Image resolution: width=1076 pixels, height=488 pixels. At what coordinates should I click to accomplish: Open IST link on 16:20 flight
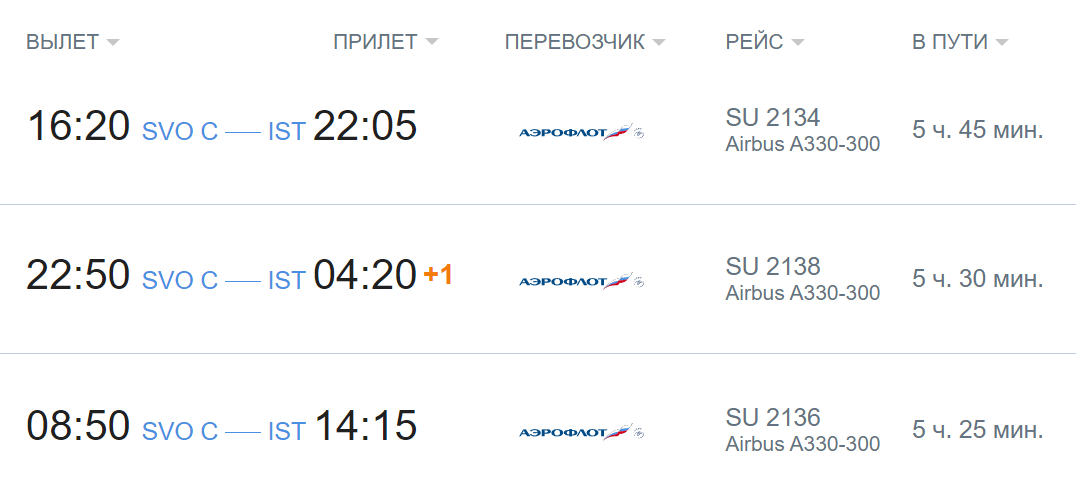(x=286, y=131)
